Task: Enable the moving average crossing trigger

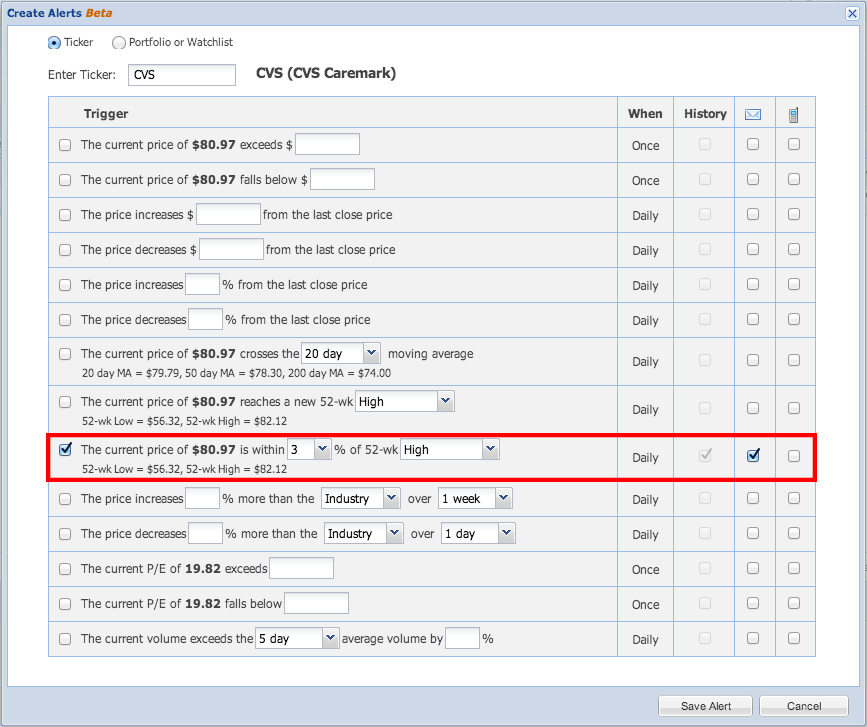Action: [65, 354]
